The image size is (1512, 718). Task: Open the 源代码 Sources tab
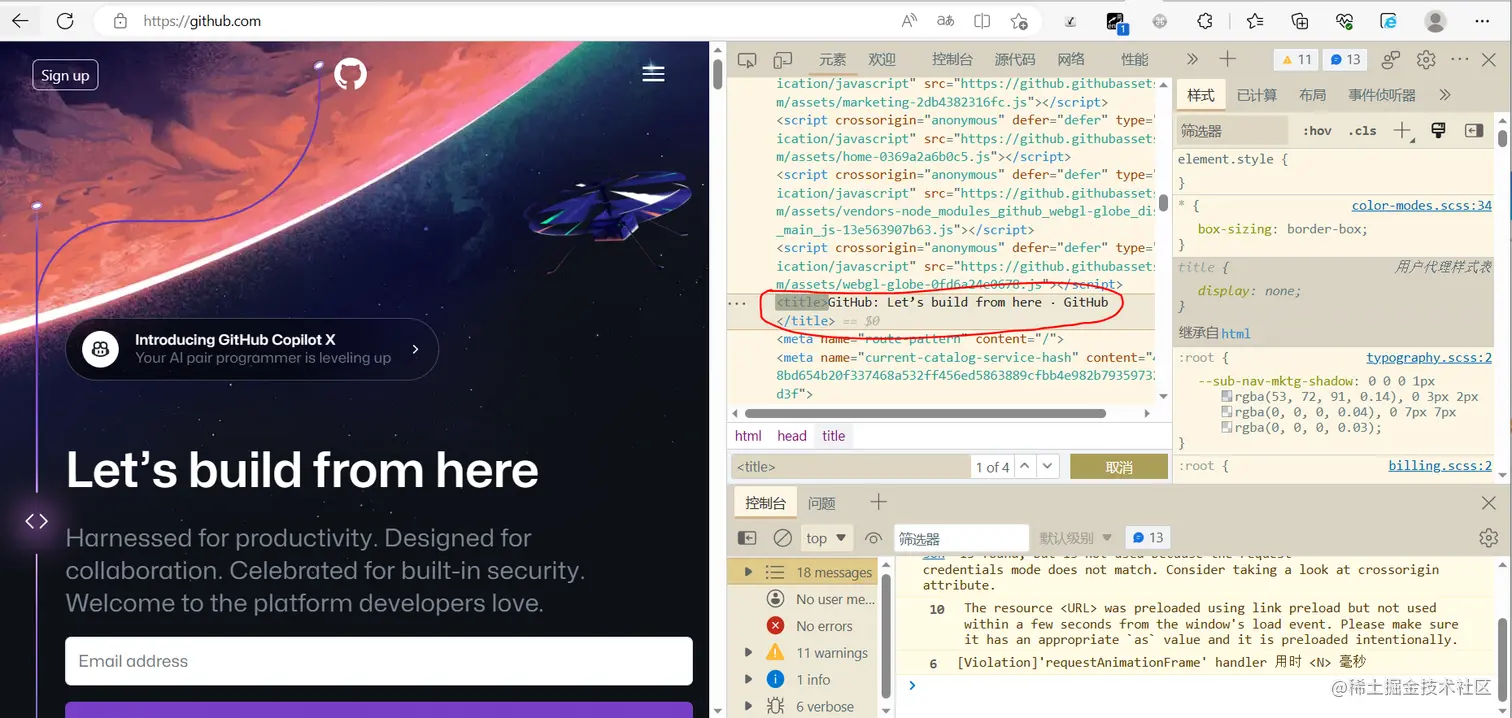pyautogui.click(x=1015, y=60)
